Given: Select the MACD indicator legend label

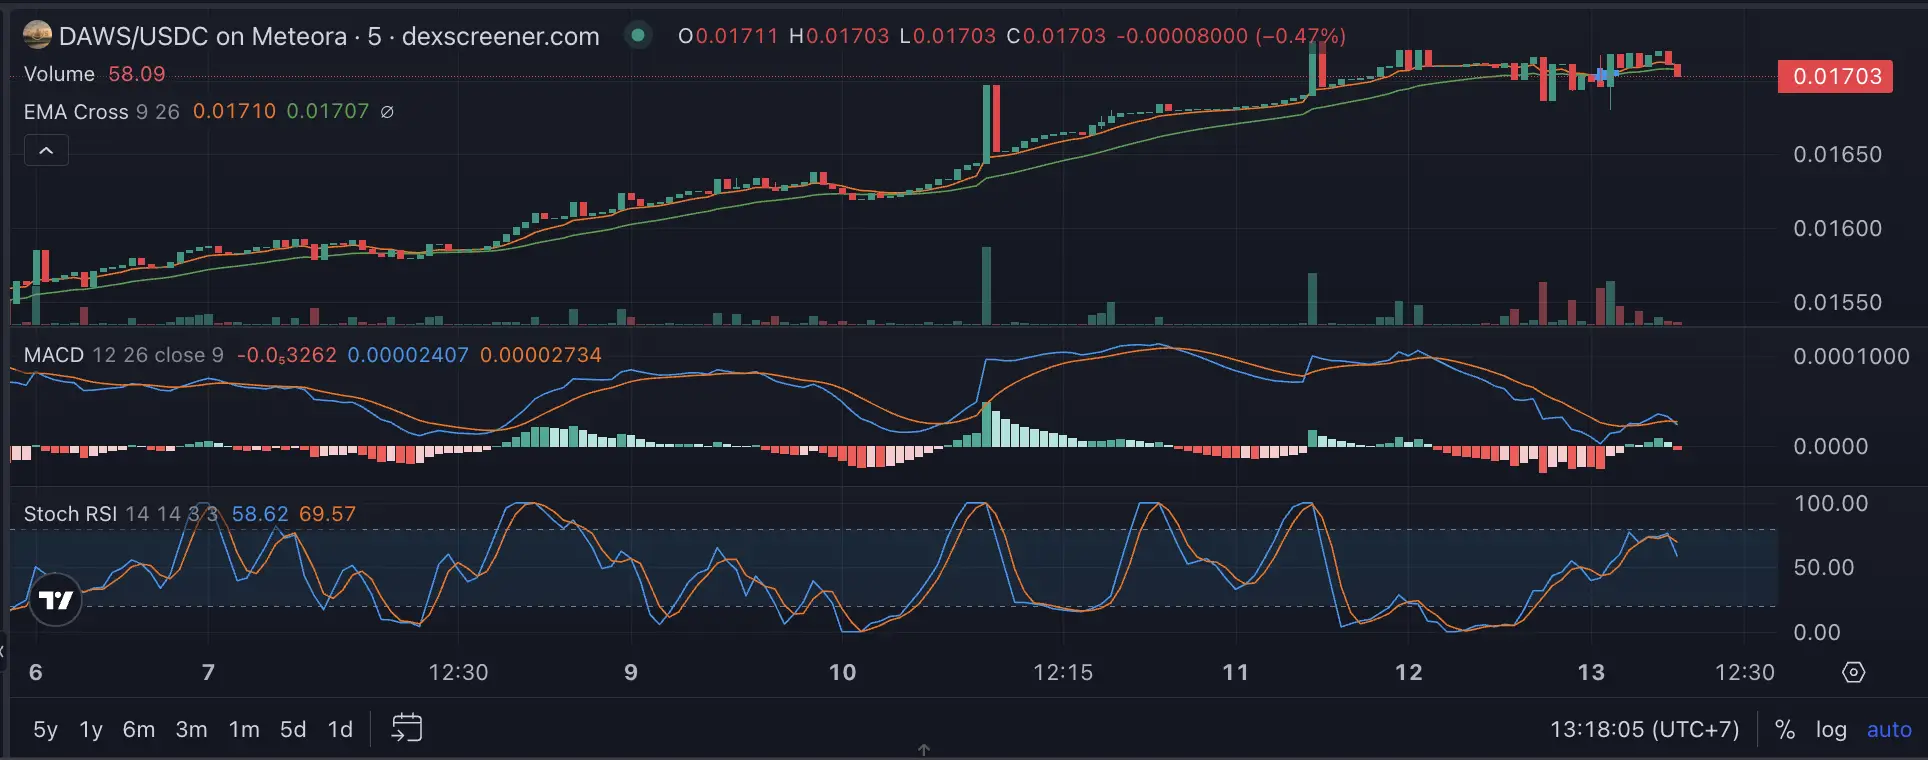Looking at the screenshot, I should click(x=54, y=355).
